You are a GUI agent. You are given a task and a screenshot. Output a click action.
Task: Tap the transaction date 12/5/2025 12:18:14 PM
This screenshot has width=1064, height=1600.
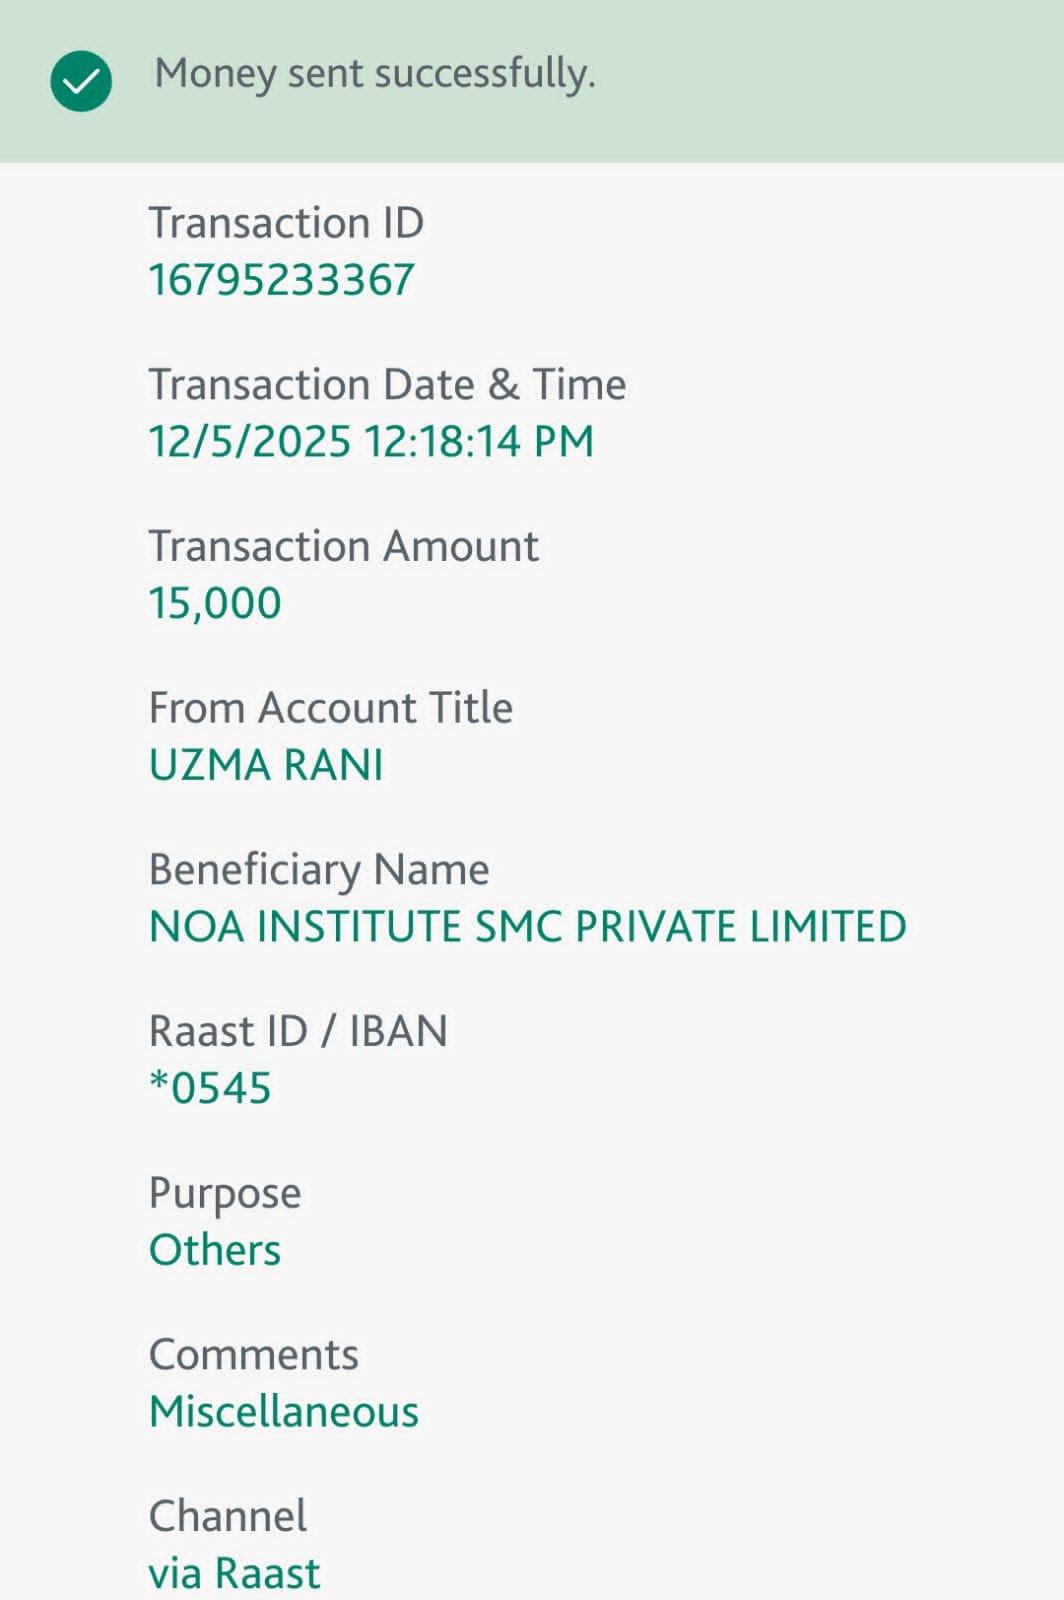tap(371, 442)
